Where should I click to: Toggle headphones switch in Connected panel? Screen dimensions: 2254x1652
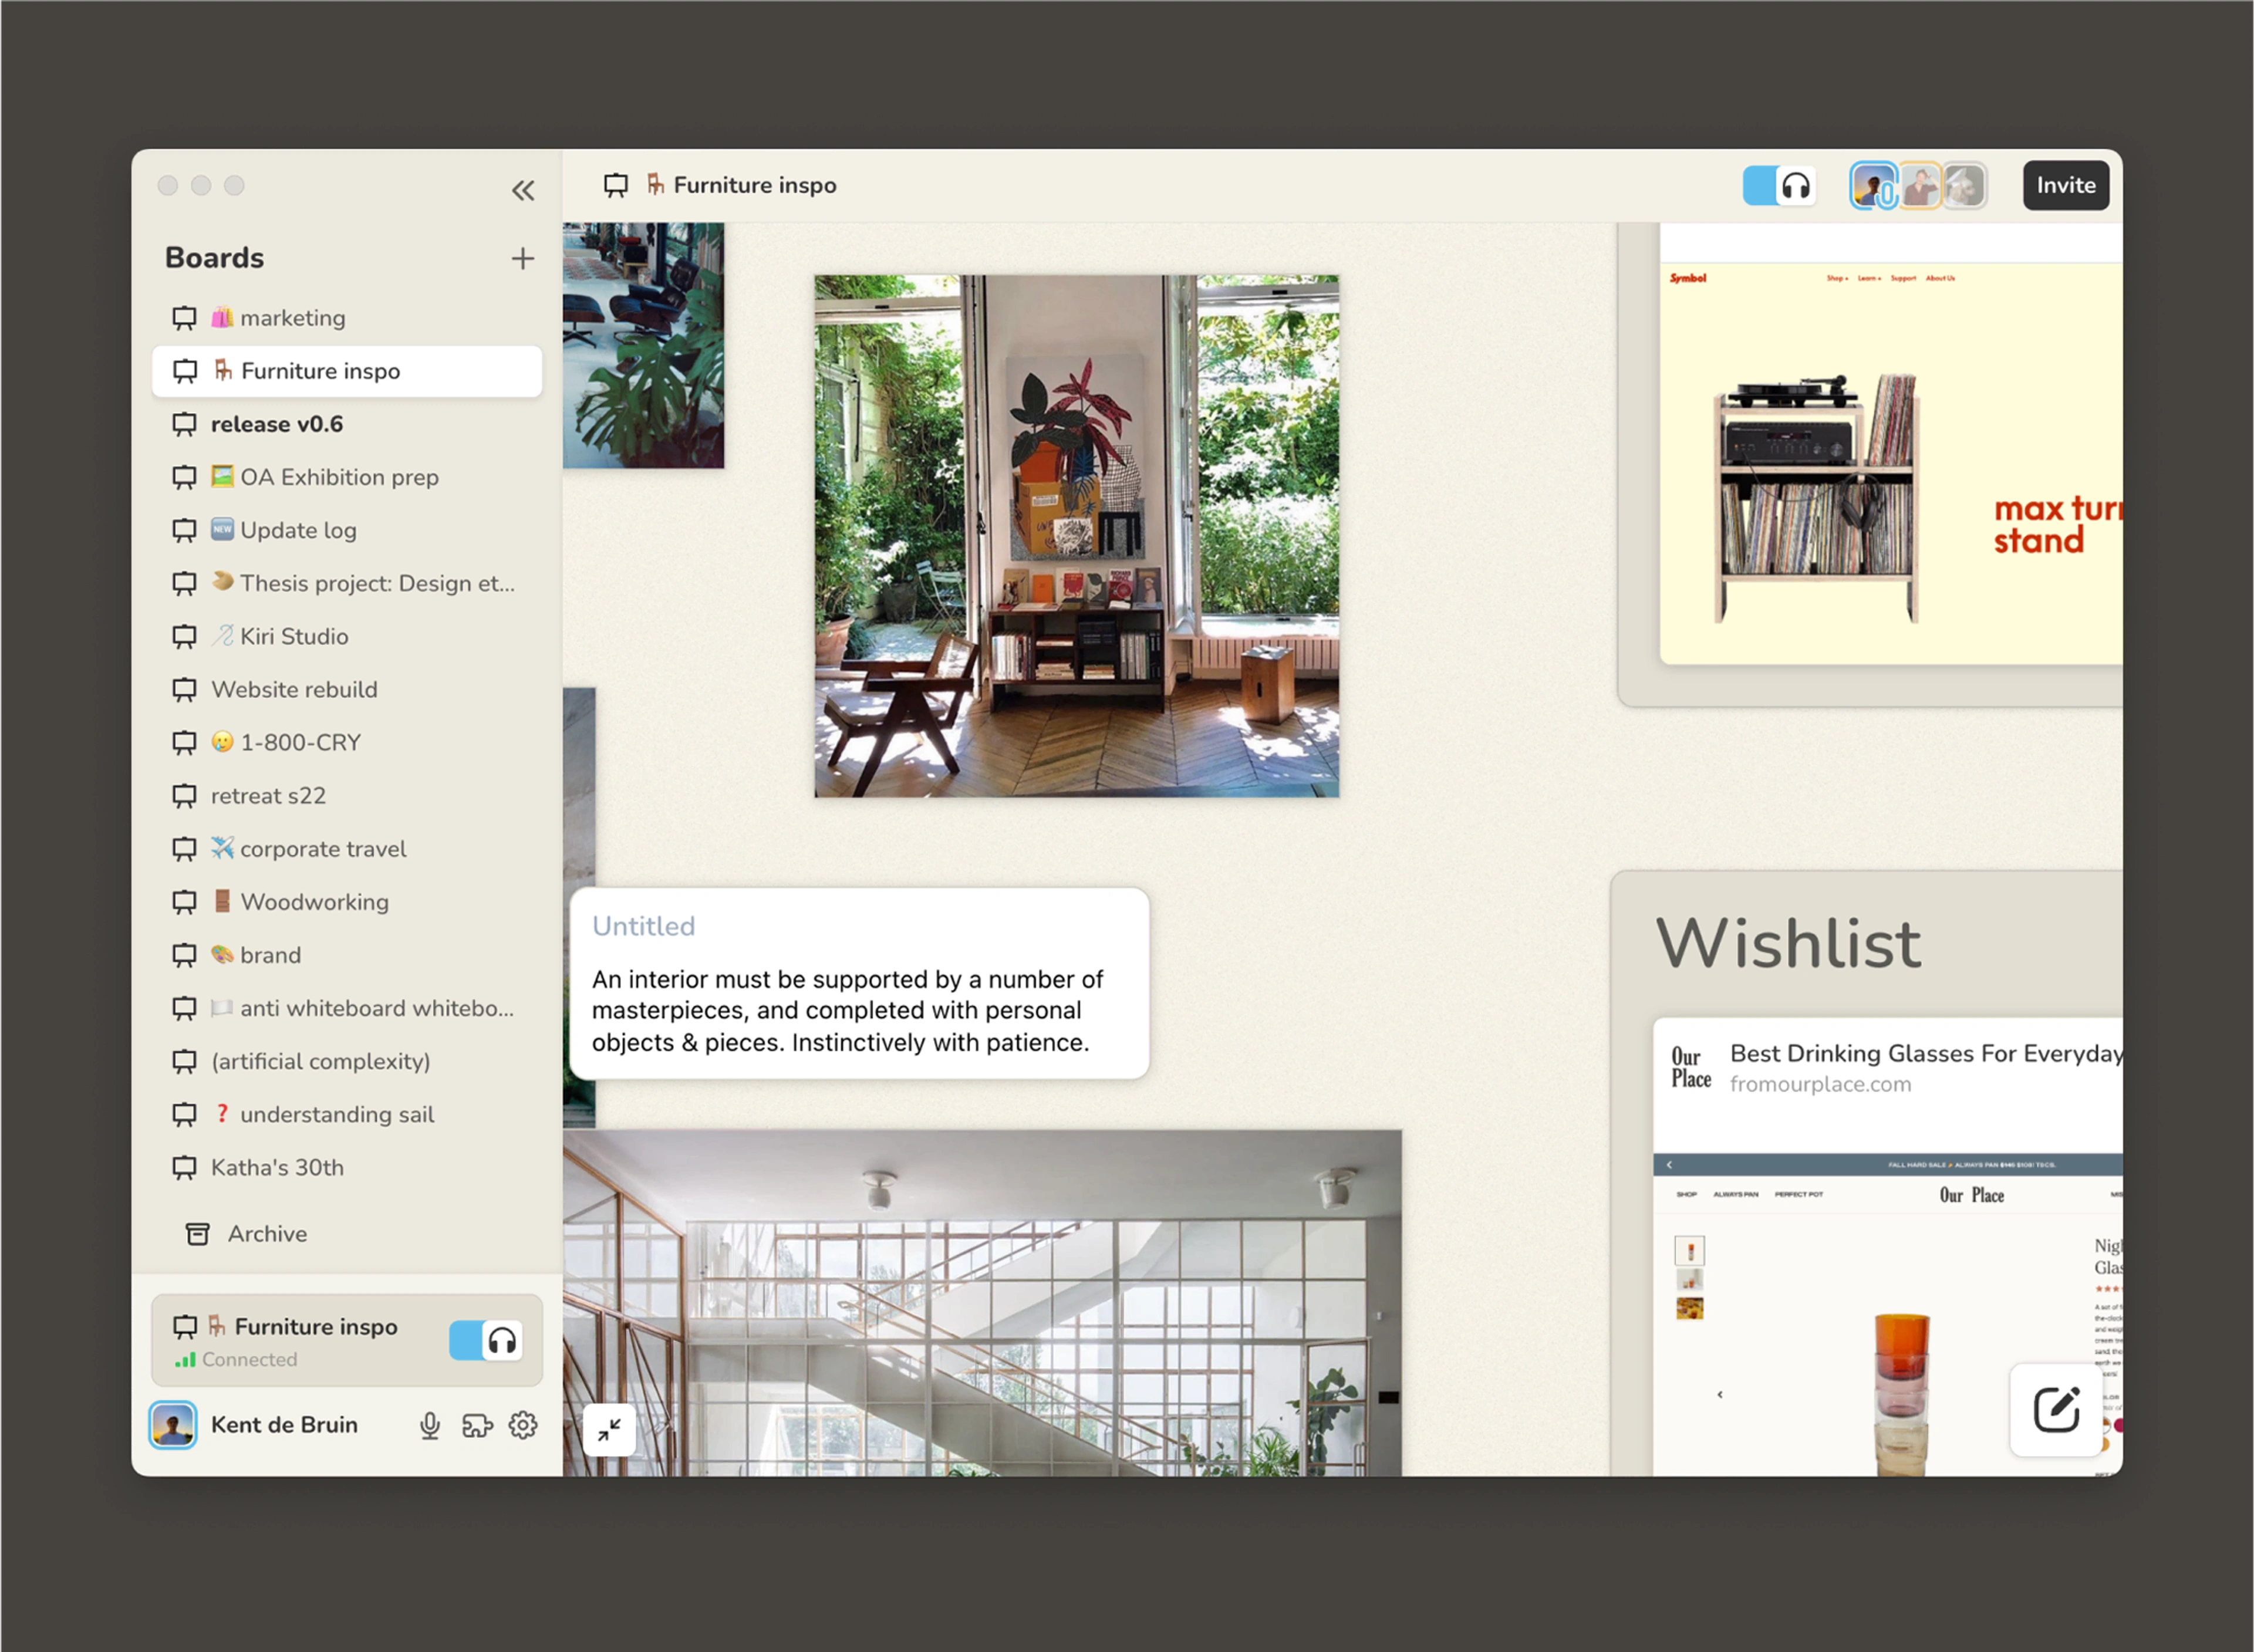(485, 1341)
